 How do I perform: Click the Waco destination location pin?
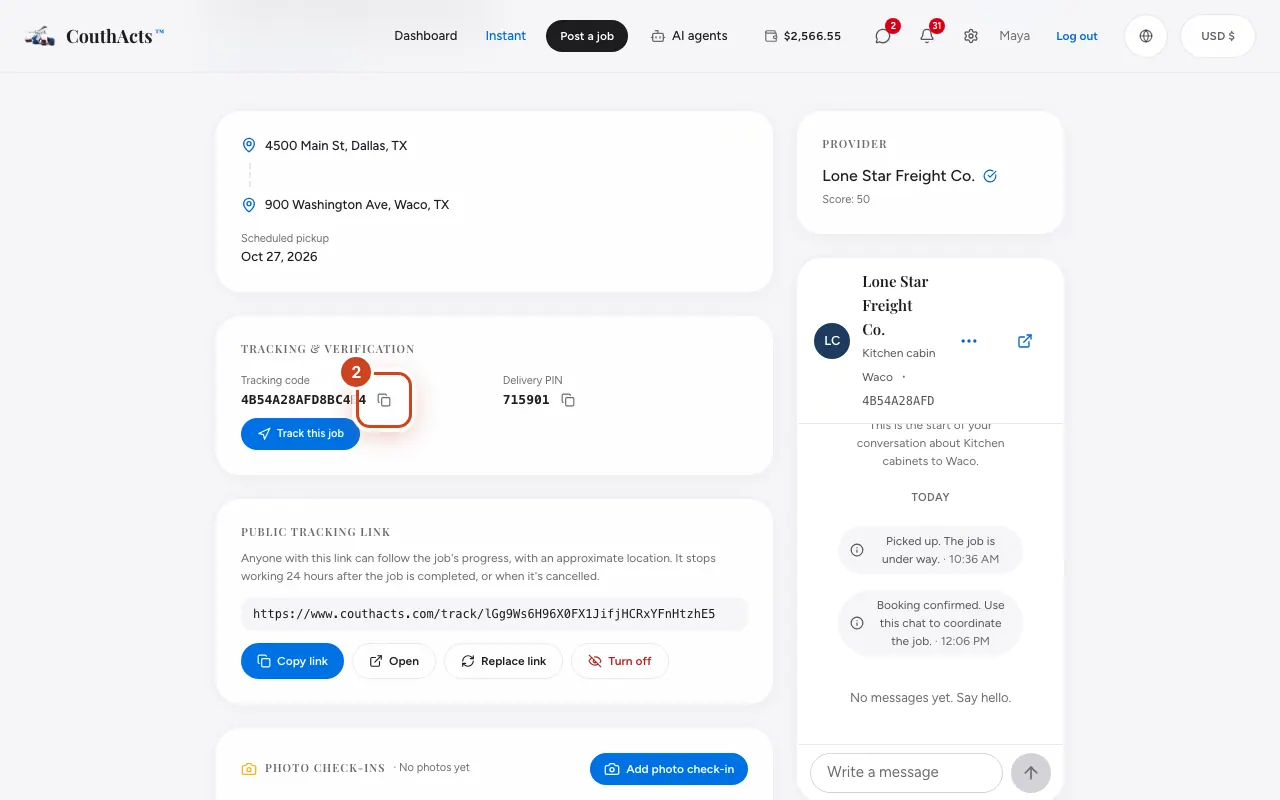click(249, 204)
